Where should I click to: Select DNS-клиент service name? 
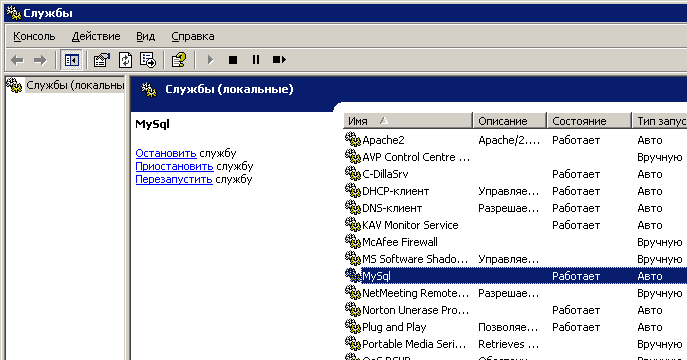coord(392,208)
